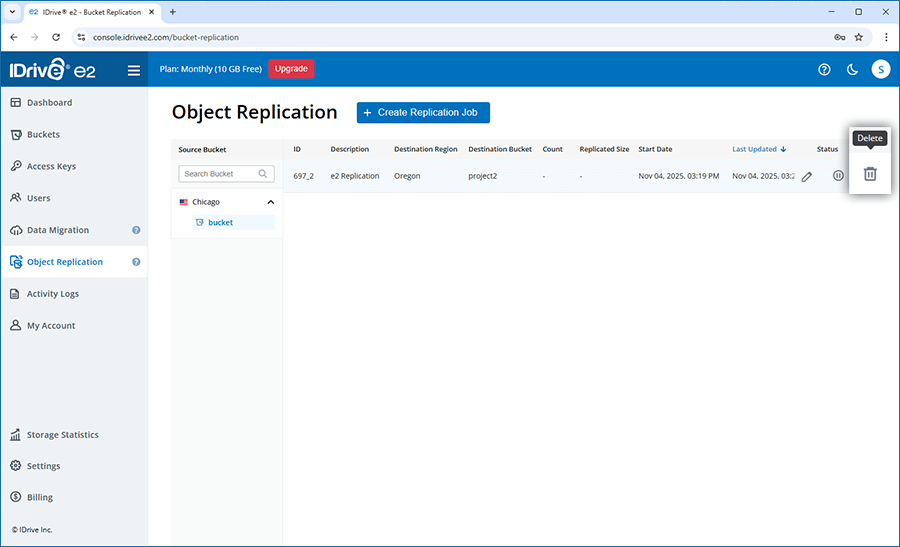Bookmark this page with the star icon
Screen dimensions: 900x547
(858, 37)
